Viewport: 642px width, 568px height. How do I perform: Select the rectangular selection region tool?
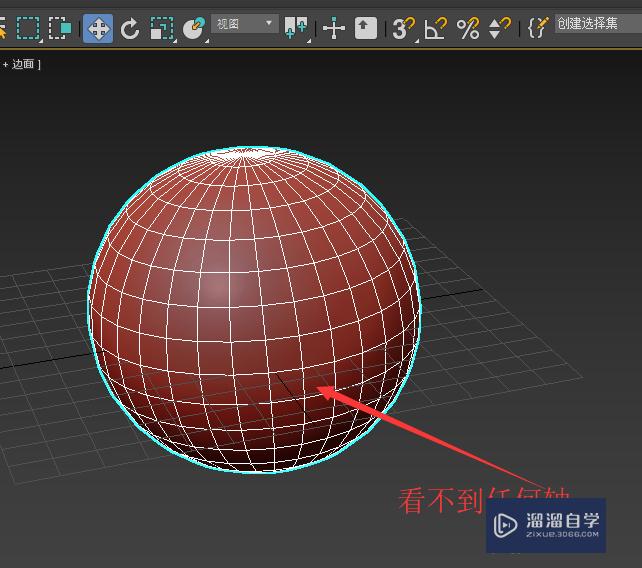point(28,28)
